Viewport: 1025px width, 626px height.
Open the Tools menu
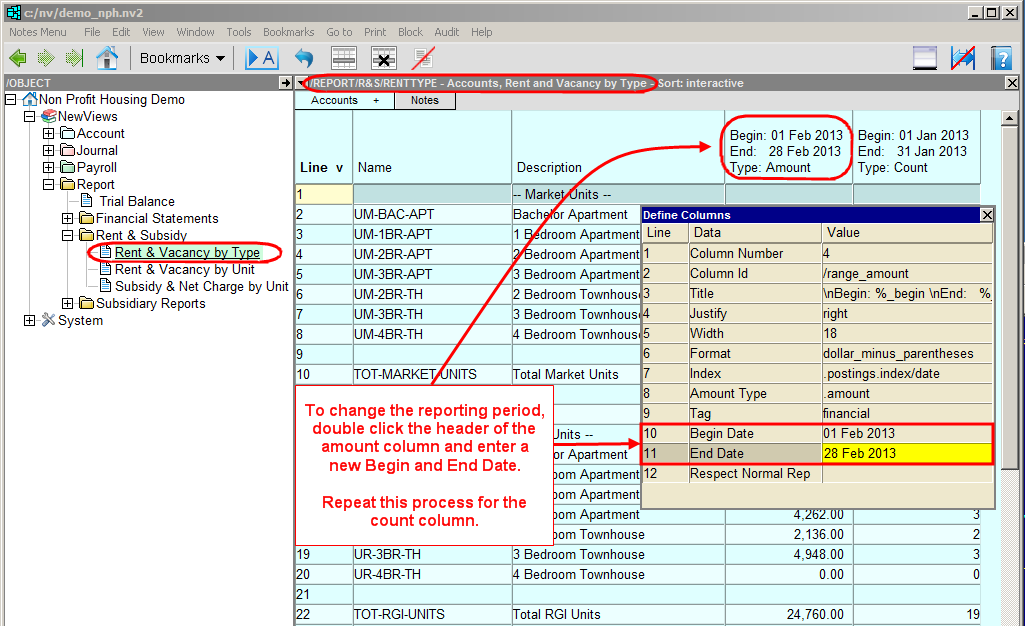(239, 32)
